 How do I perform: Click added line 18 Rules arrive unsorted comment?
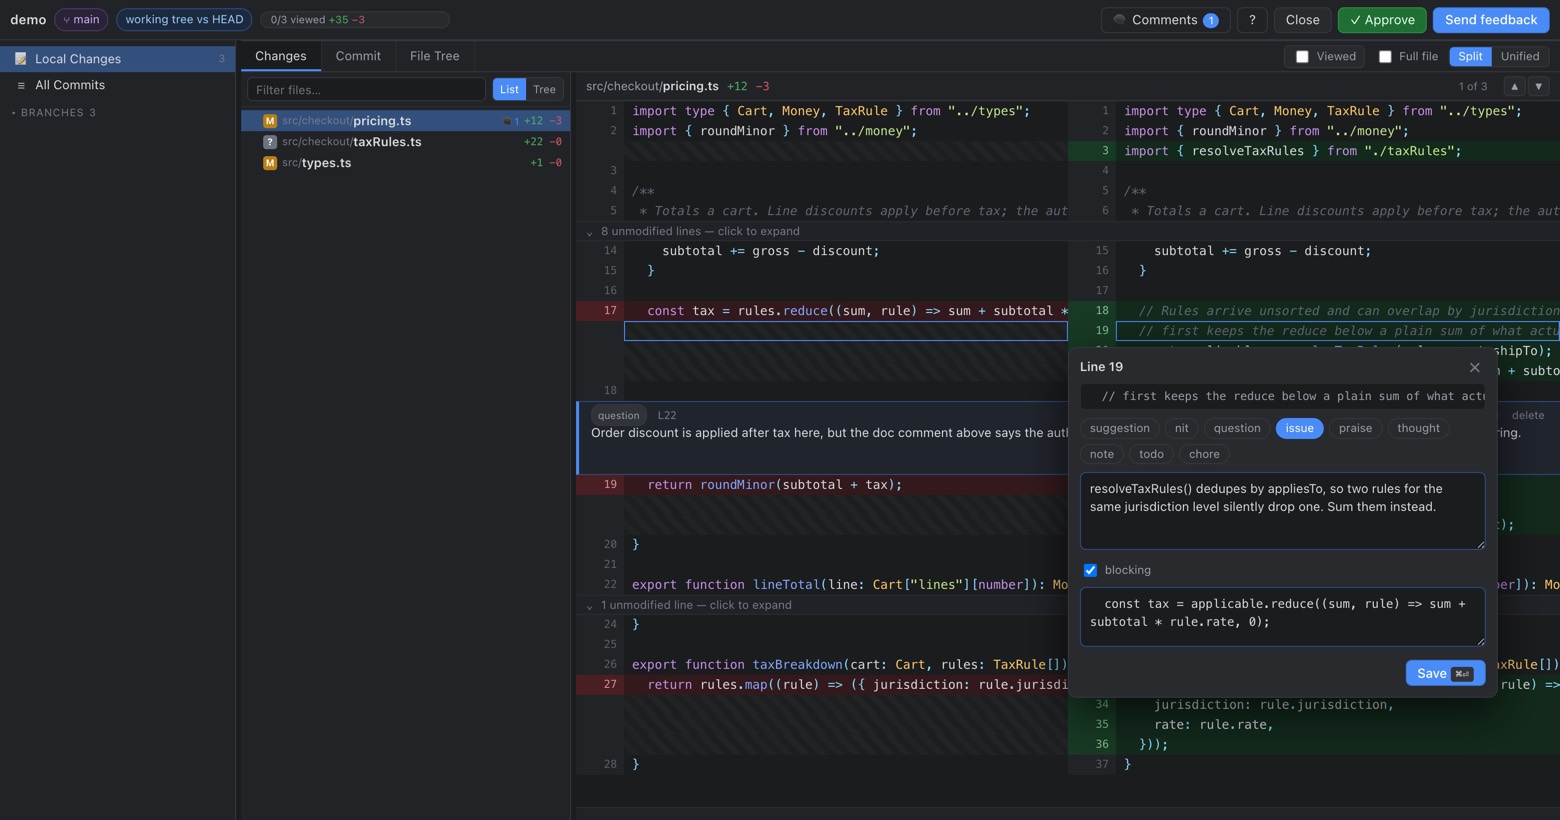click(x=1314, y=311)
